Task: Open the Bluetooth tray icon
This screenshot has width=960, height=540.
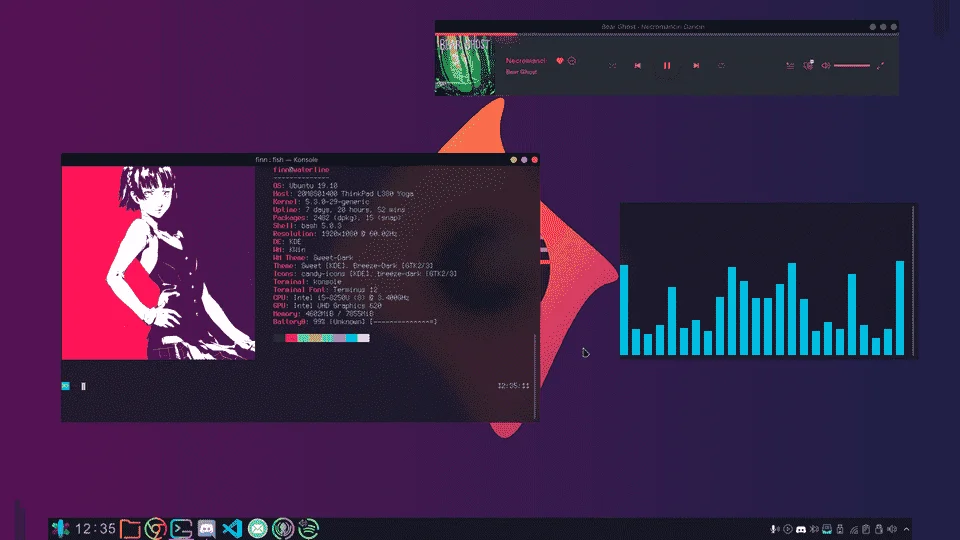Action: click(x=814, y=529)
